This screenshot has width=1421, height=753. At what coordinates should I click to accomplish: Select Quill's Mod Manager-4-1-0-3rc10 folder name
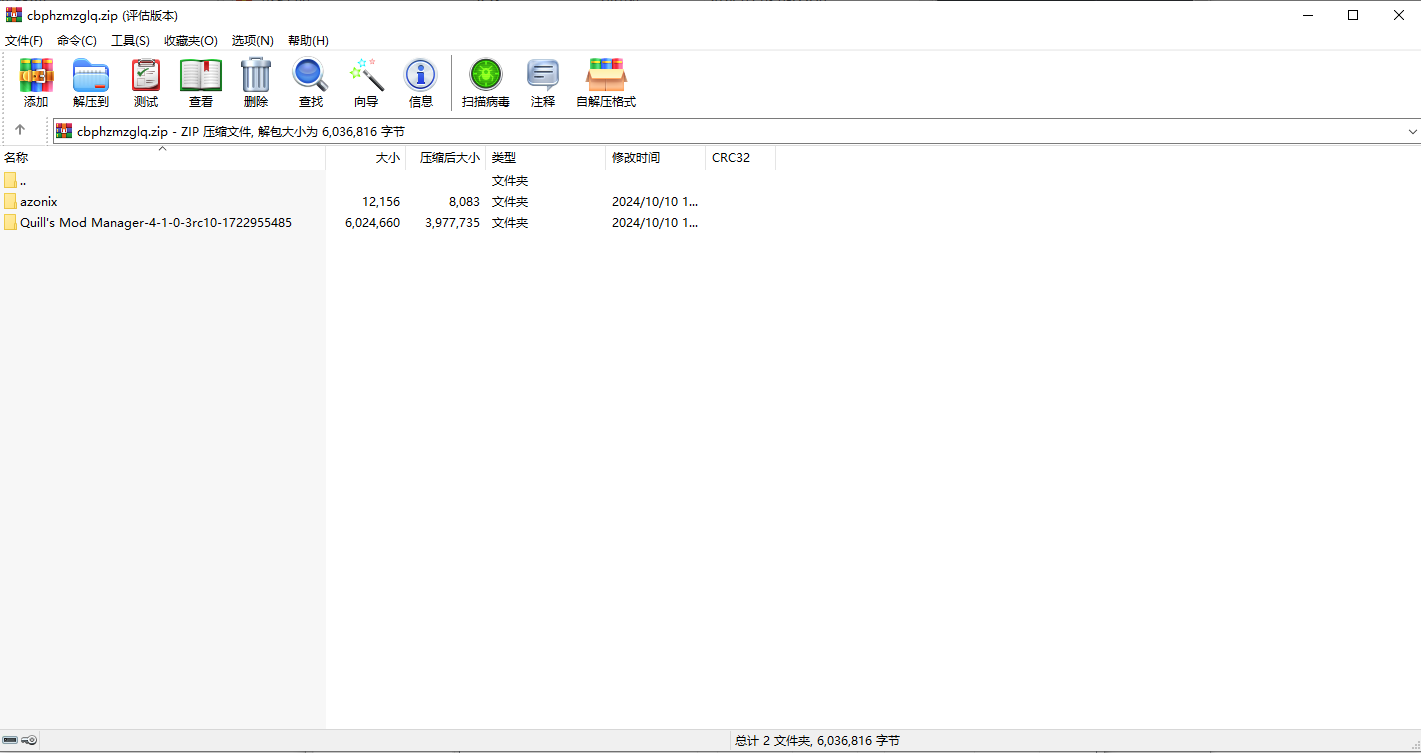(x=156, y=223)
